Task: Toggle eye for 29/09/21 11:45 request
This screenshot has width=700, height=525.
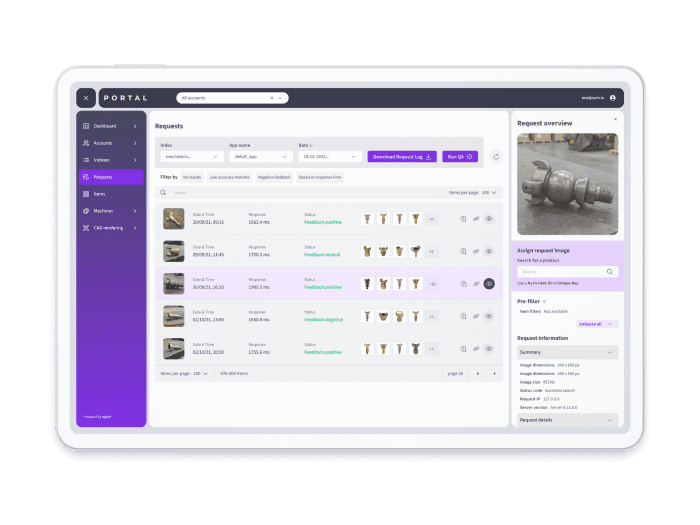Action: click(x=489, y=251)
